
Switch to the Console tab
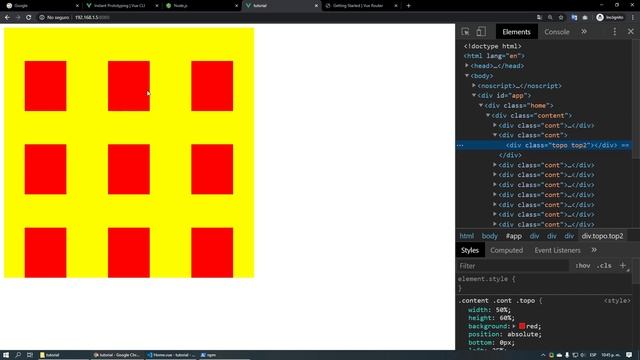(x=557, y=32)
